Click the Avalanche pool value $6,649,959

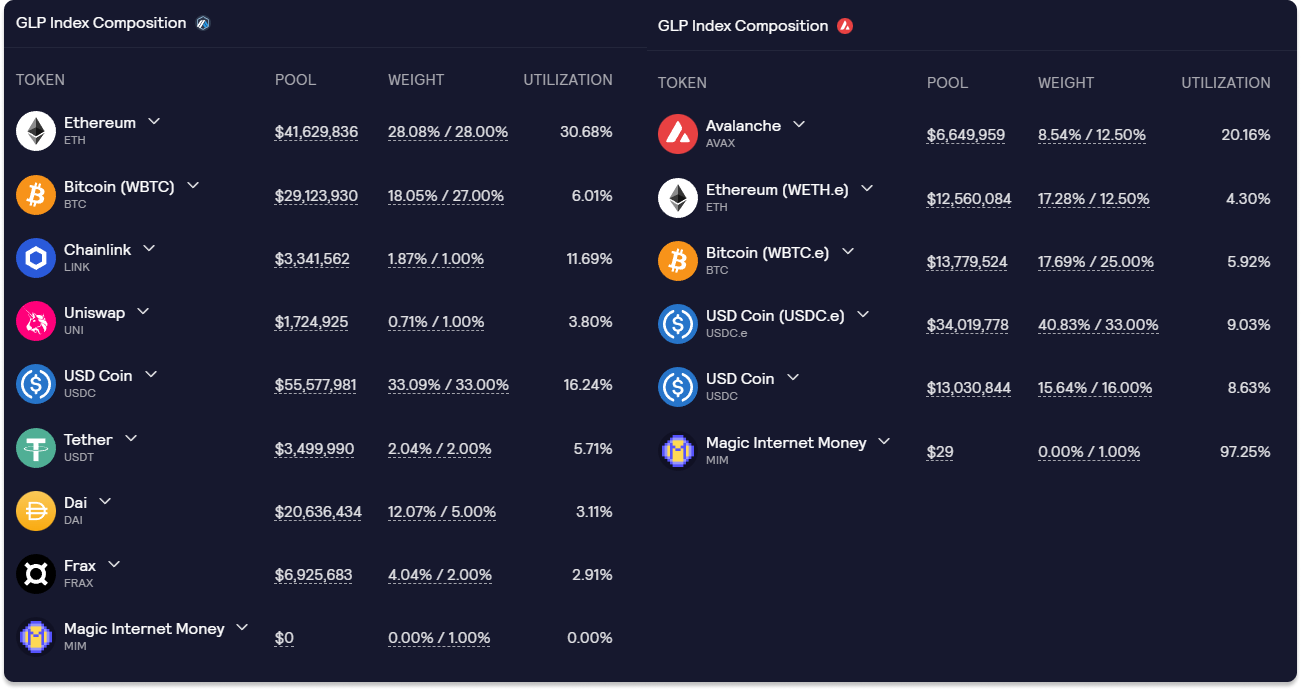[x=966, y=135]
